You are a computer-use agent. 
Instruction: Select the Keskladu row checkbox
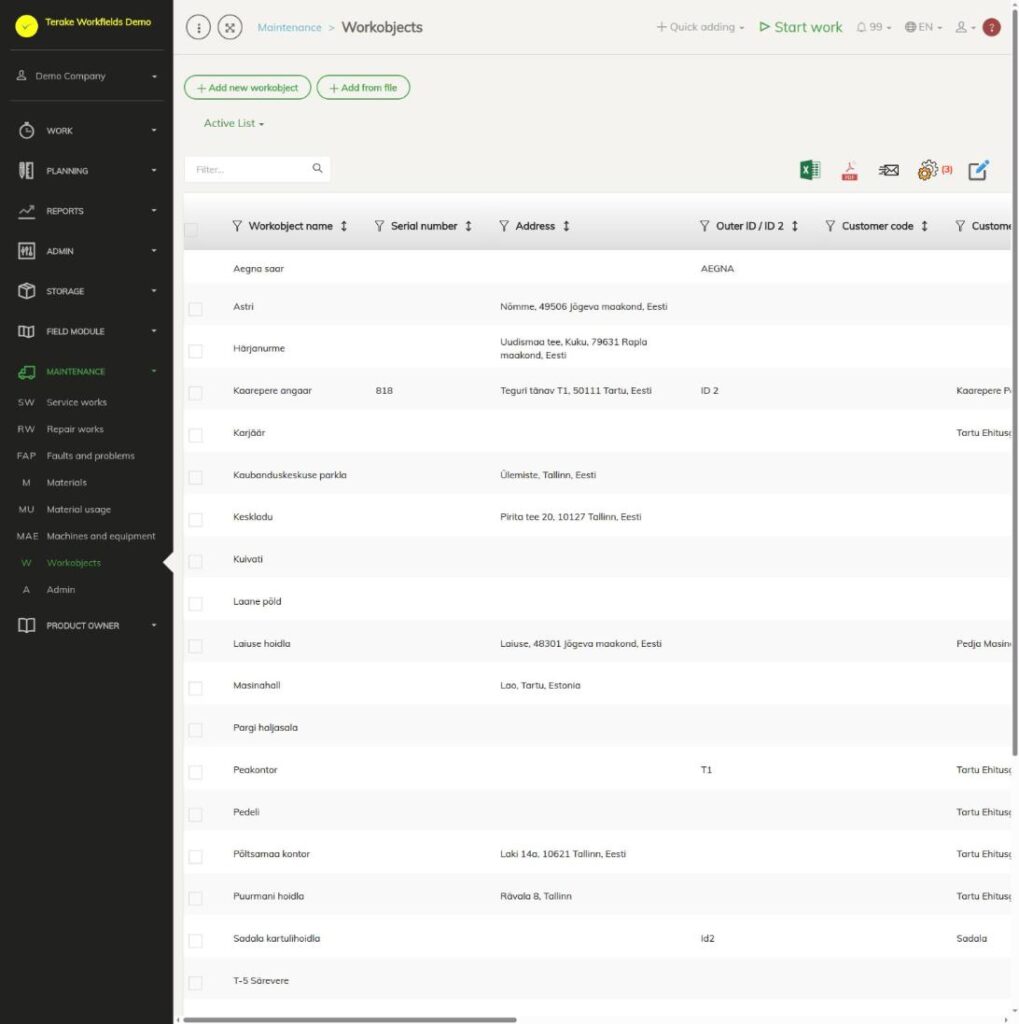coord(195,520)
